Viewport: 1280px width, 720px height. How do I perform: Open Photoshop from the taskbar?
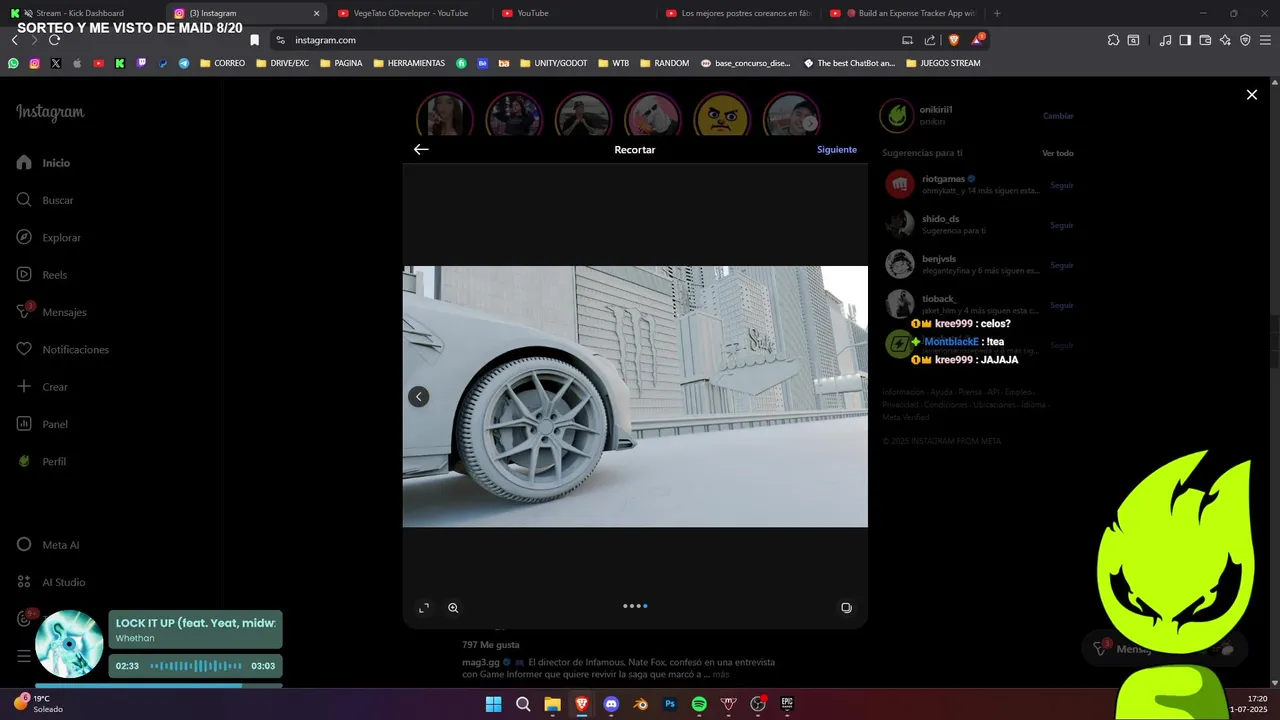click(670, 704)
